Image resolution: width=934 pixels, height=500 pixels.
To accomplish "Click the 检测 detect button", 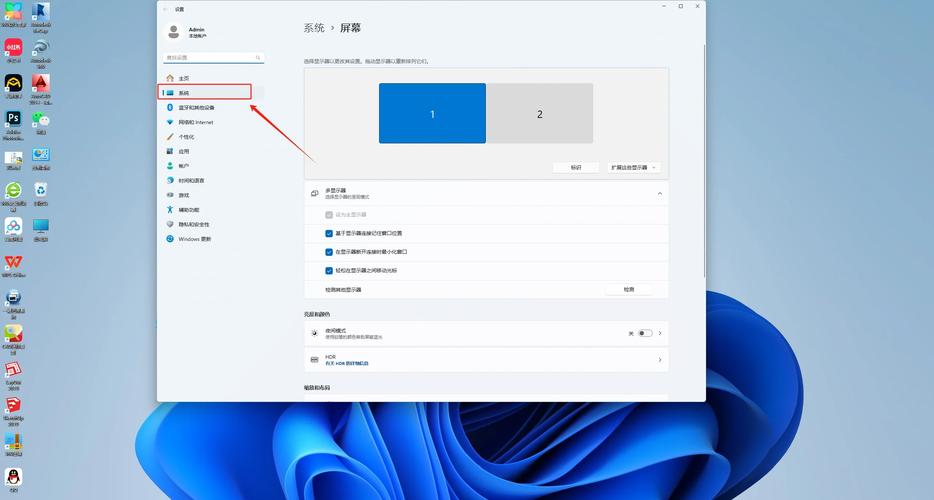I will pyautogui.click(x=629, y=290).
